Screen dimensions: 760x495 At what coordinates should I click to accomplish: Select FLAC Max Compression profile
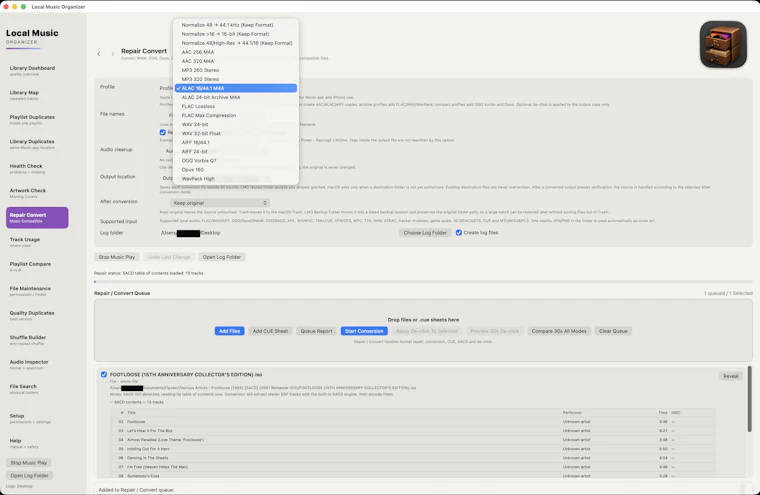236,115
